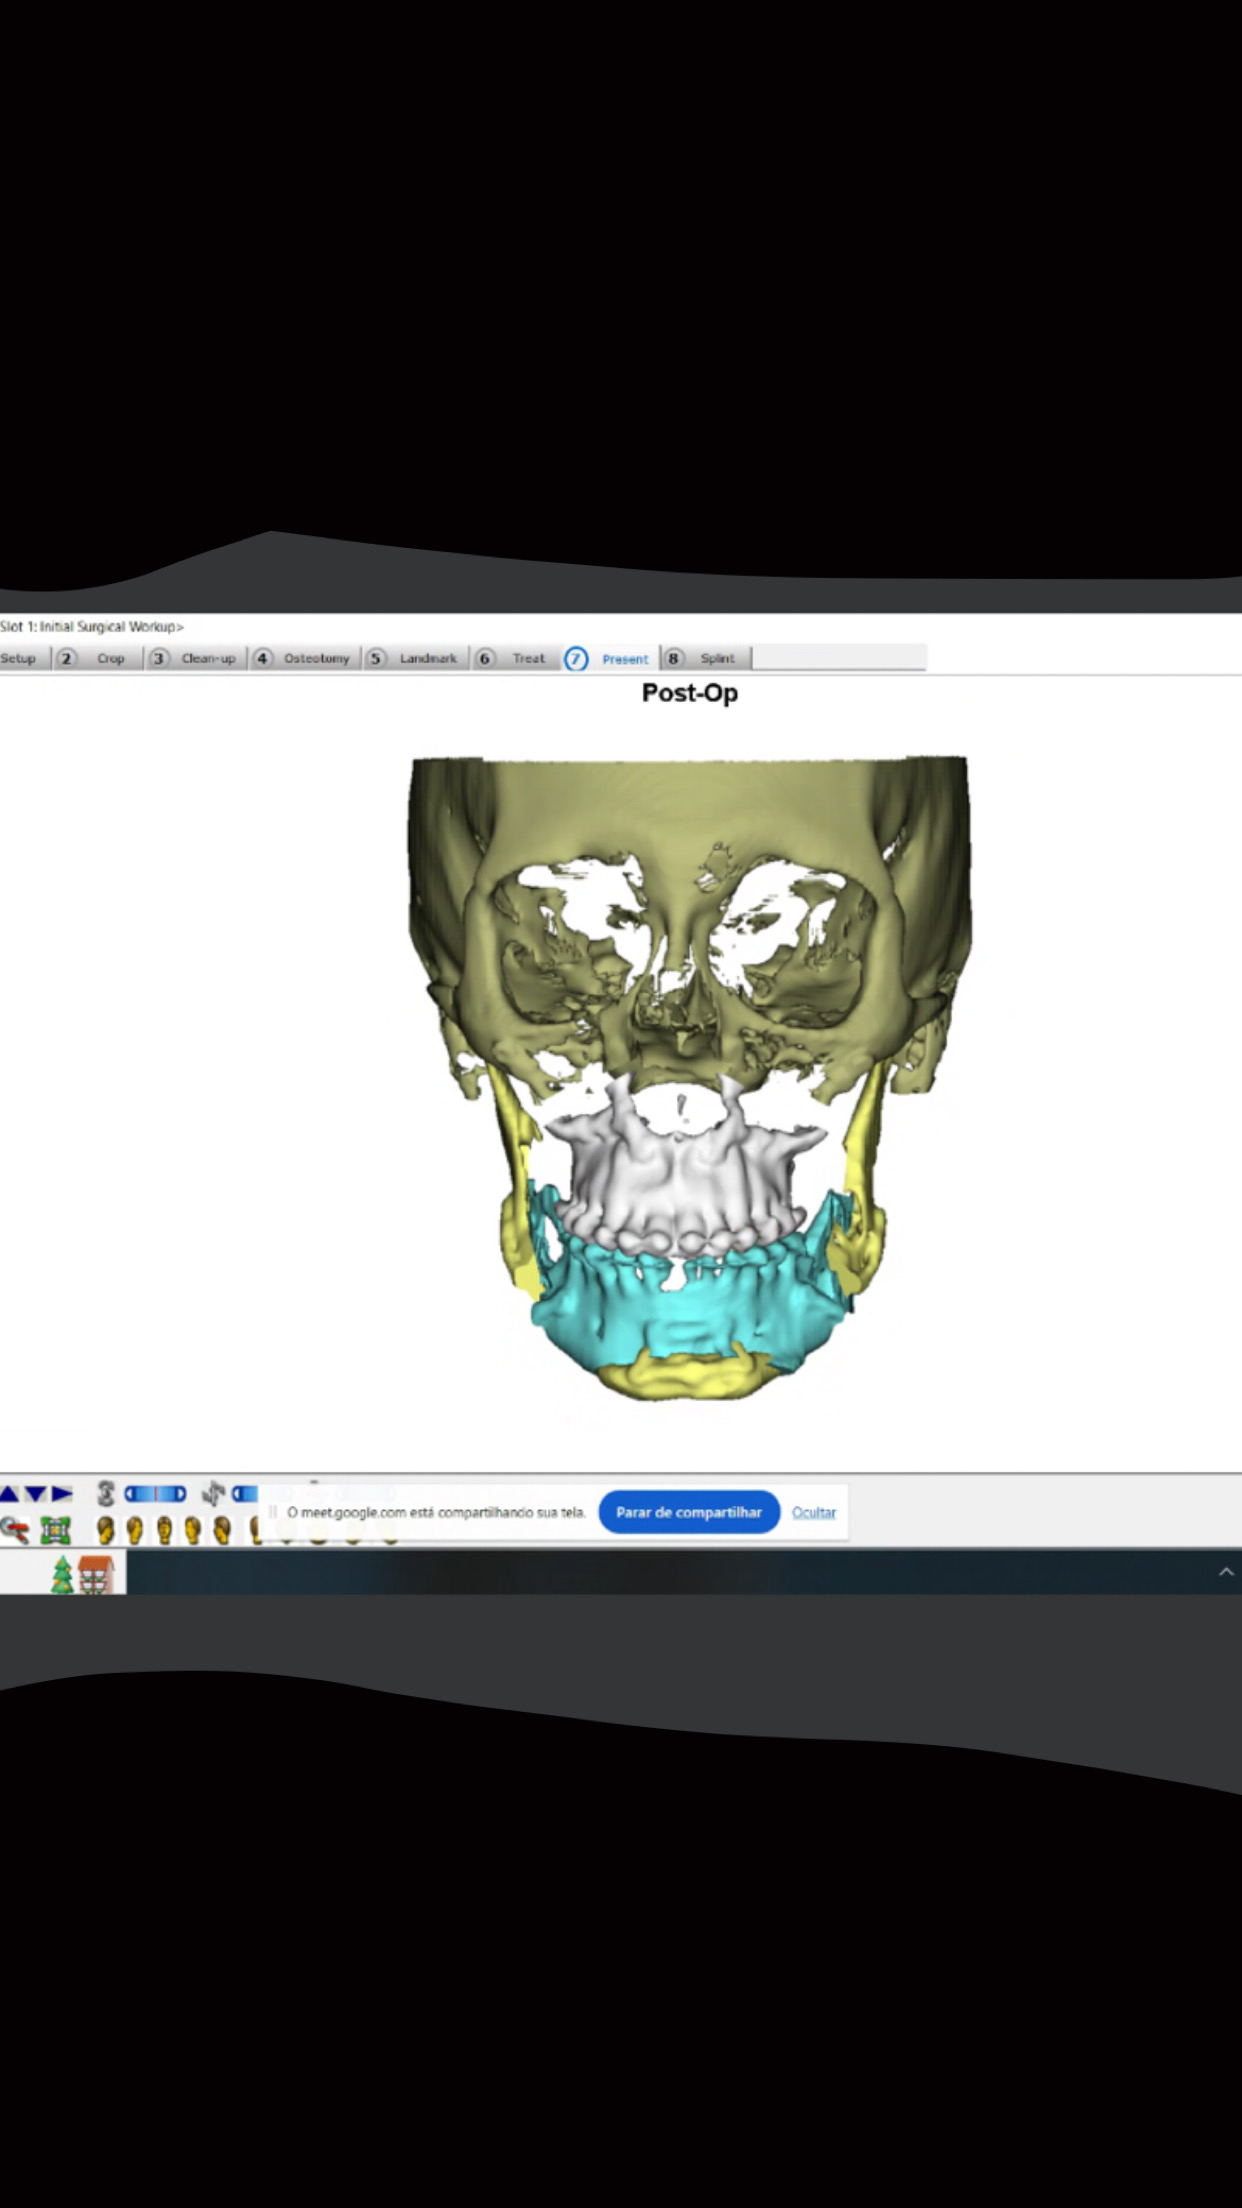Screen dimensions: 1242x2208
Task: Click the zoom magnifier tool icon
Action: tap(14, 1529)
